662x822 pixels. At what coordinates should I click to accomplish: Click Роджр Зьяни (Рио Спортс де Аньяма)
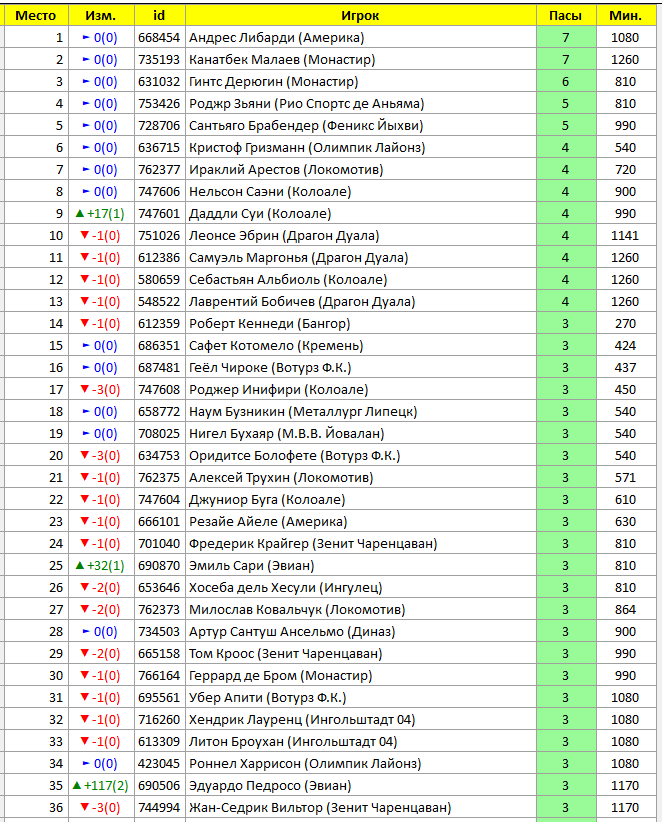pos(361,104)
